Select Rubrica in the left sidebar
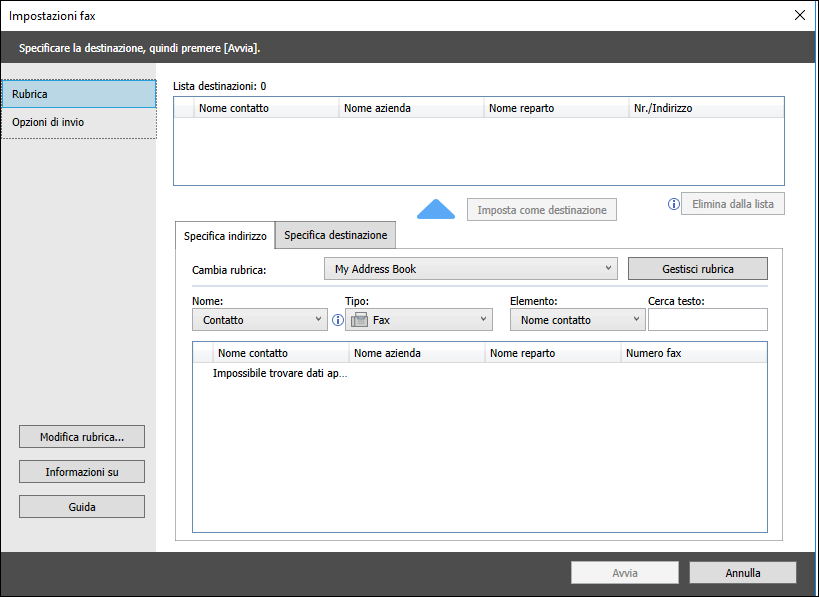 coord(79,94)
